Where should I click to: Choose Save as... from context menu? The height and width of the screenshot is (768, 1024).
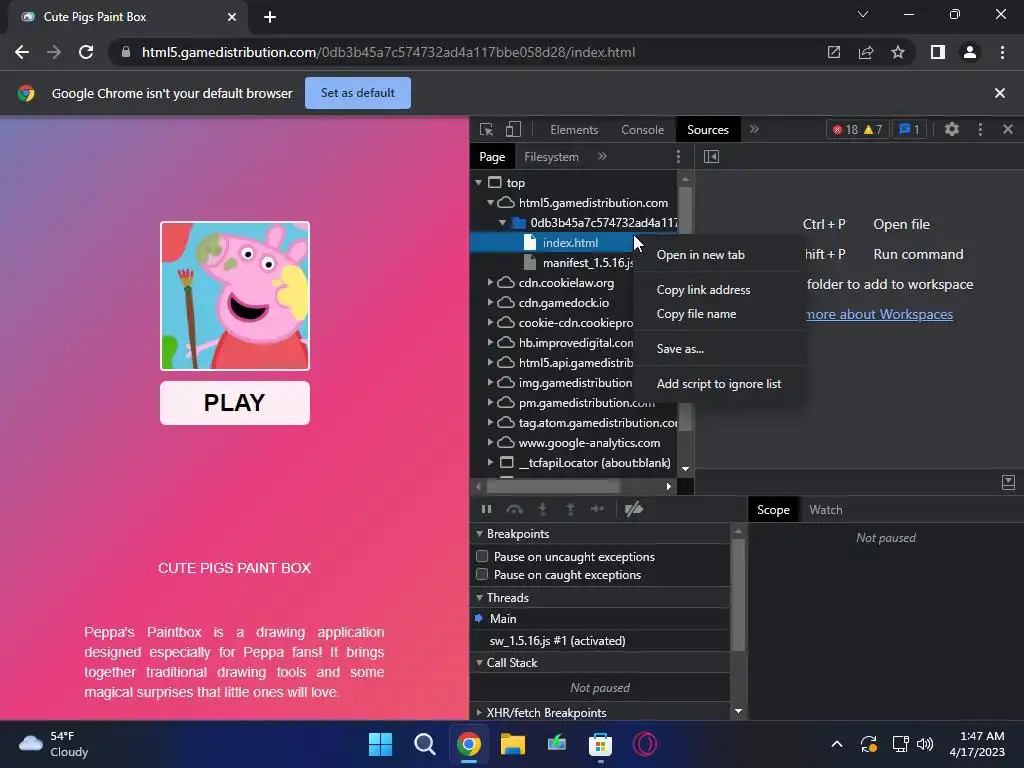click(x=718, y=349)
